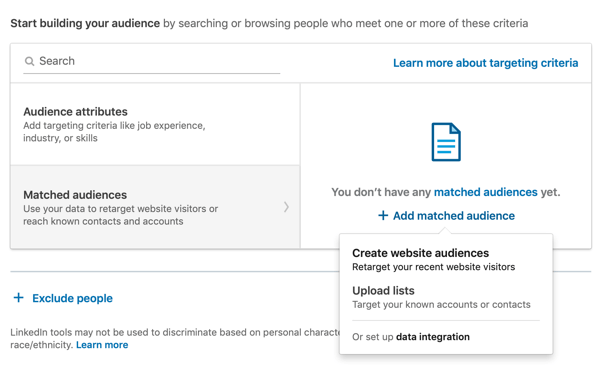
Task: Click Exclude people link
Action: [72, 298]
